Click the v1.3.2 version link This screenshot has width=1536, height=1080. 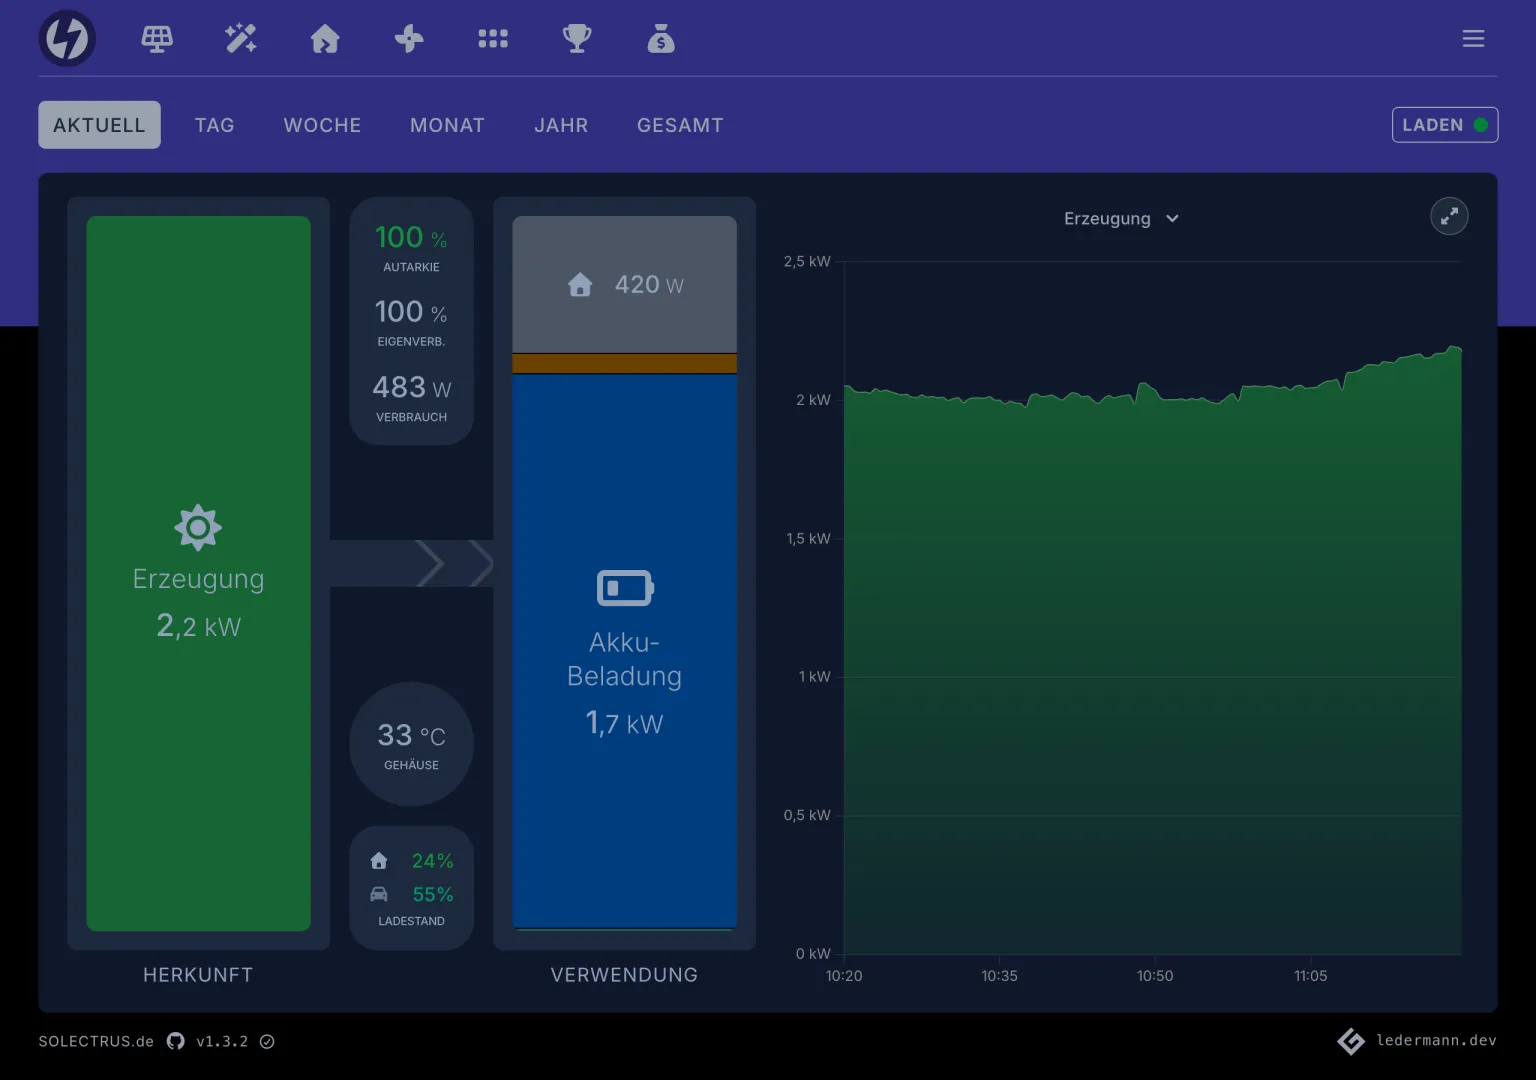222,1041
